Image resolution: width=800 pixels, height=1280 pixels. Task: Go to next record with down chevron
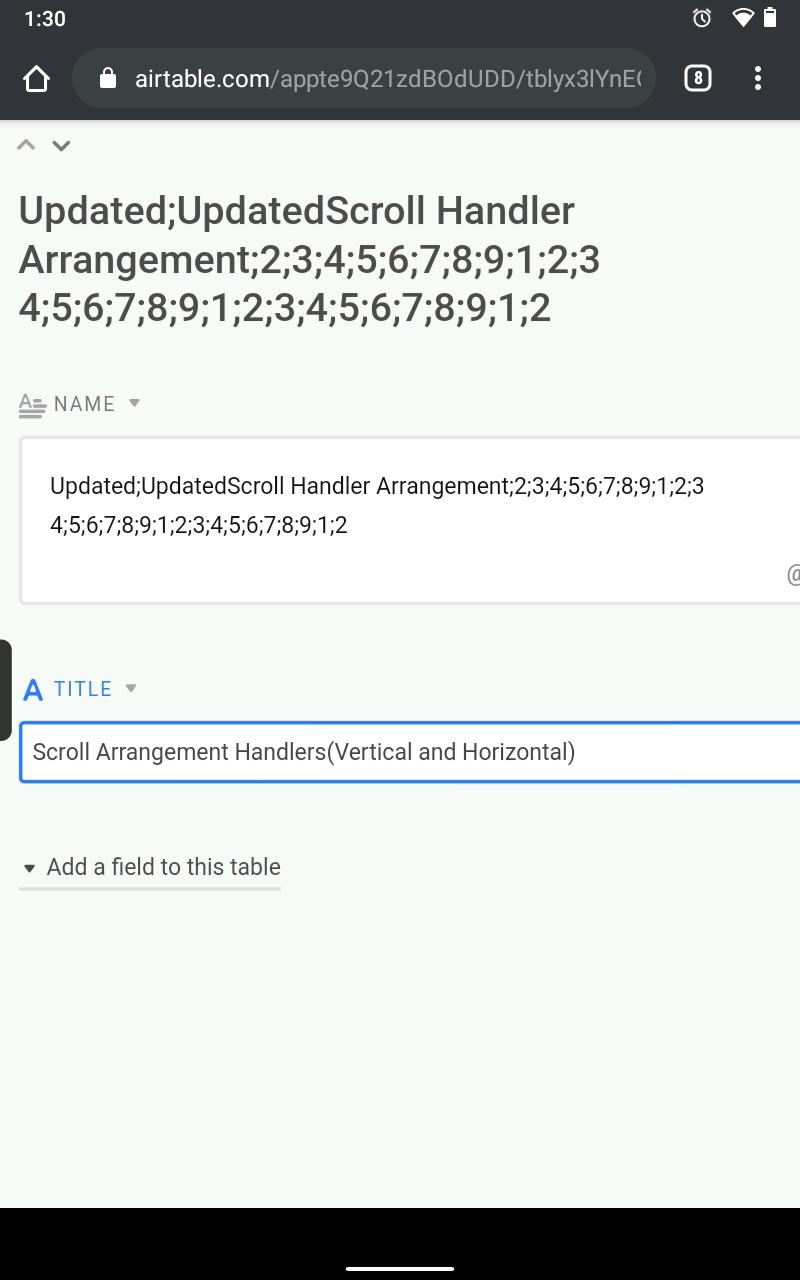point(61,146)
